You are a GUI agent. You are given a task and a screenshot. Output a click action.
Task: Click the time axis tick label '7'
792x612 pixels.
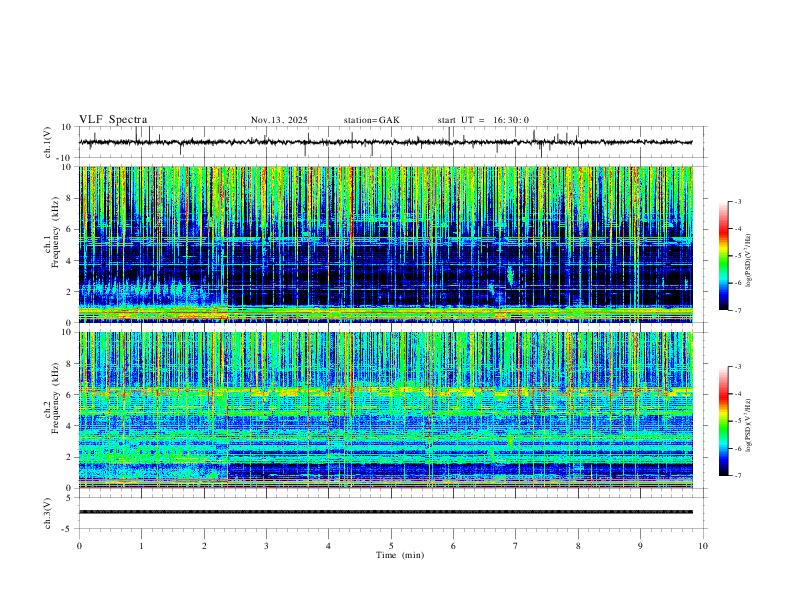[x=516, y=546]
